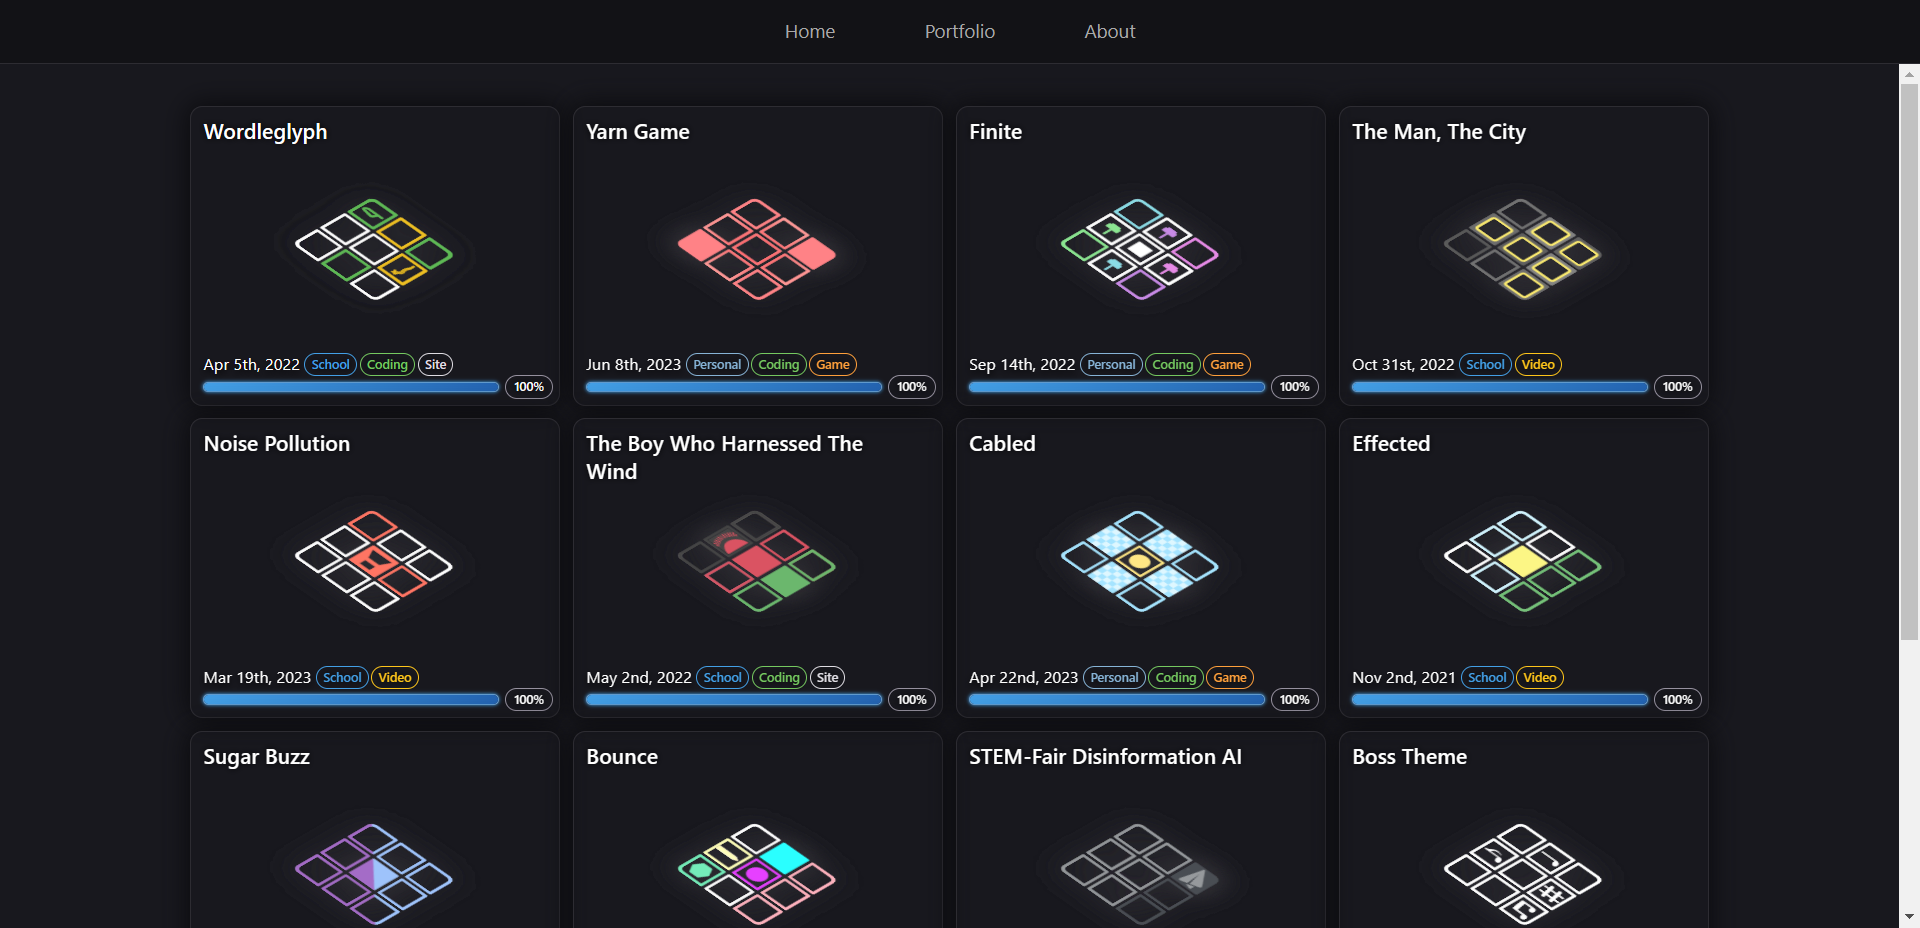
Task: Click the Finite card progress bar
Action: 1116,387
